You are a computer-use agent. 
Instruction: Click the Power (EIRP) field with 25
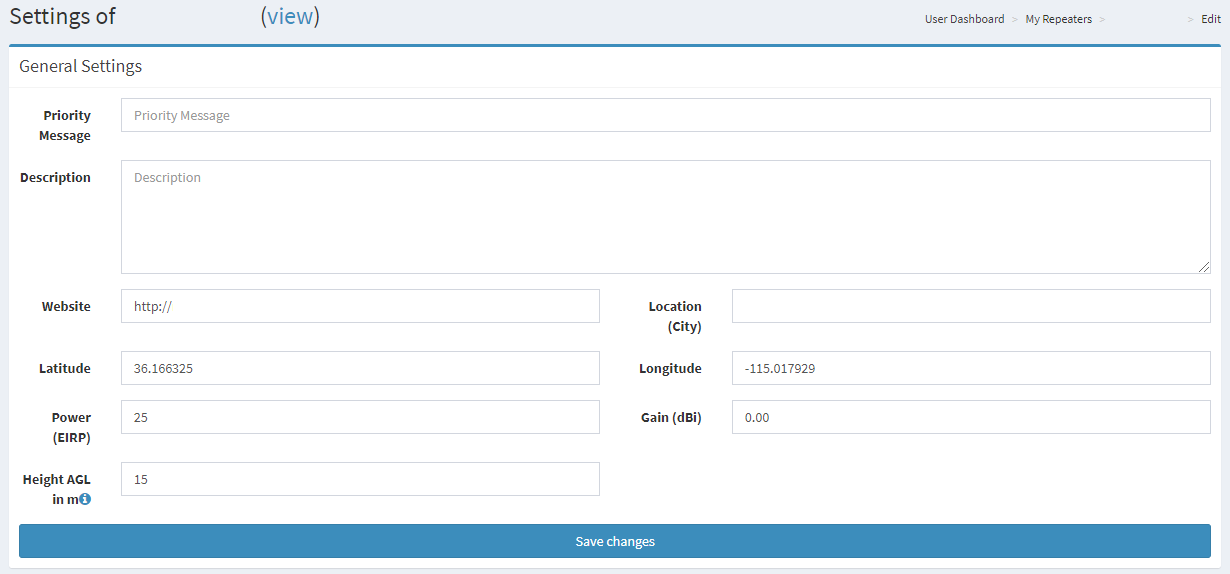[360, 417]
